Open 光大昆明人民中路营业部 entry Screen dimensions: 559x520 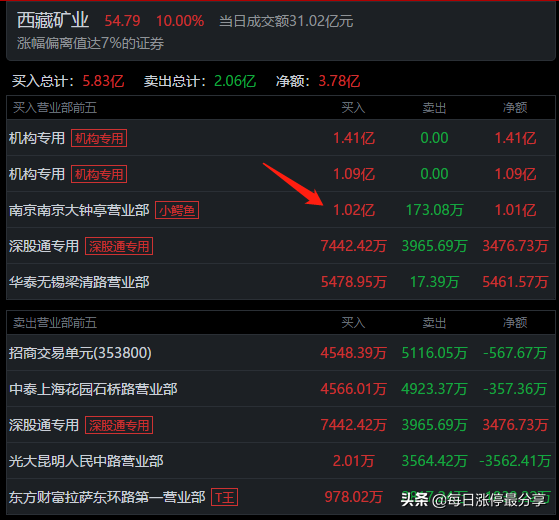(281, 461)
